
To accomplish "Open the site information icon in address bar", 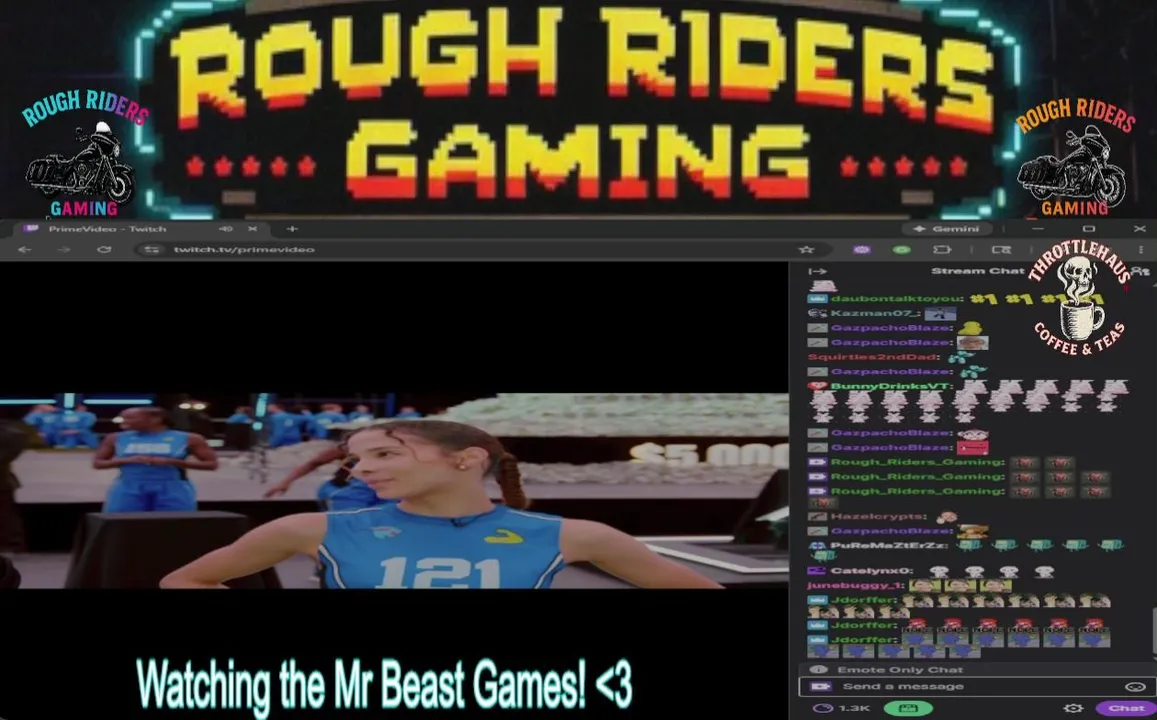I will pyautogui.click(x=152, y=249).
